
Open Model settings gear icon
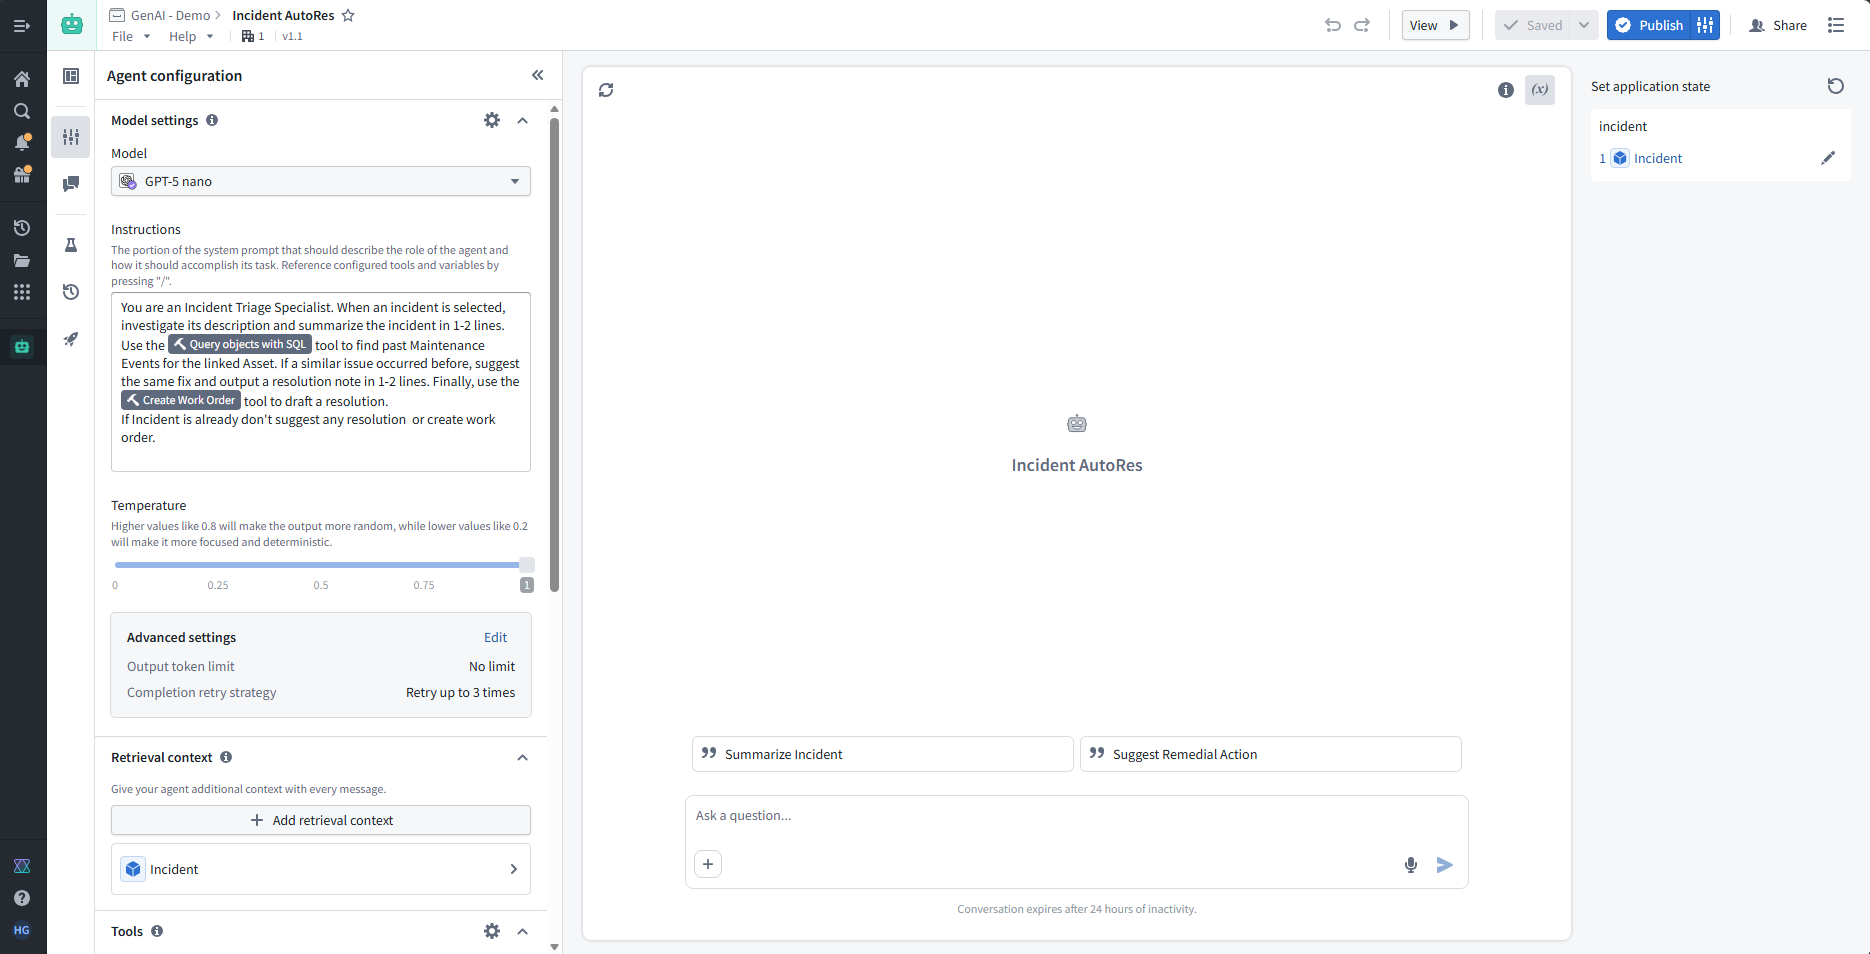491,120
